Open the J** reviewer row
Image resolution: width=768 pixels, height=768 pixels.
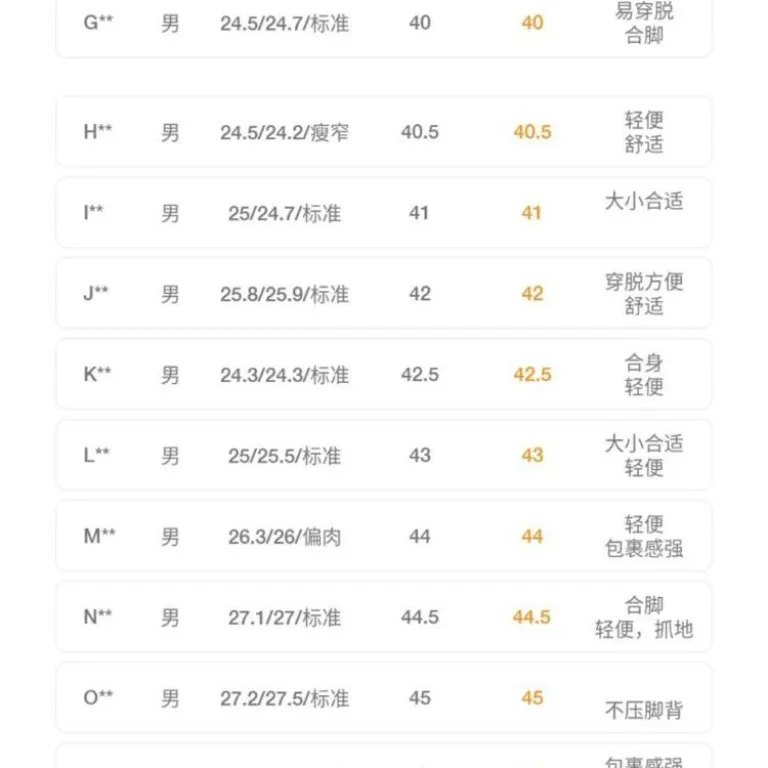pyautogui.click(x=384, y=294)
